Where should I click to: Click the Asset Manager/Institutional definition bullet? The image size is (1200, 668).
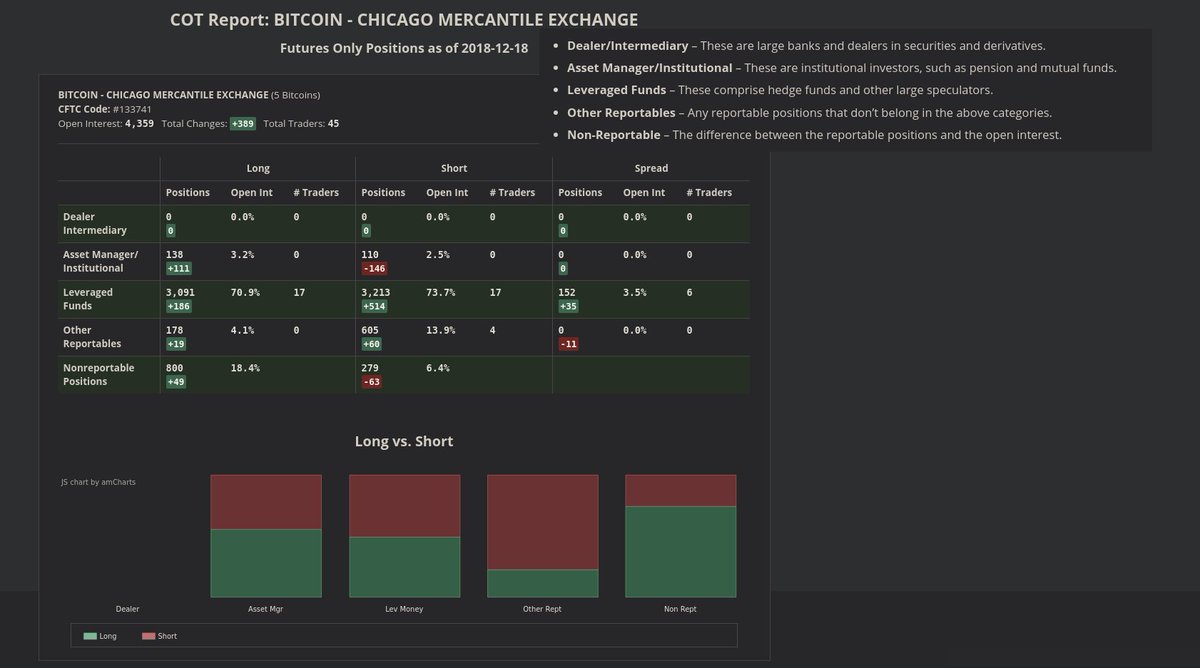pyautogui.click(x=841, y=68)
